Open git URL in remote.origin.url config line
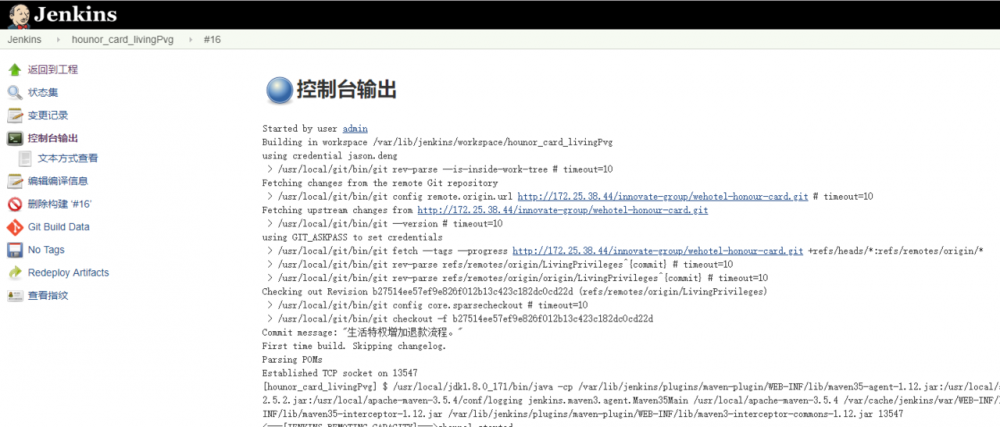This screenshot has height=427, width=1000. coord(663,196)
